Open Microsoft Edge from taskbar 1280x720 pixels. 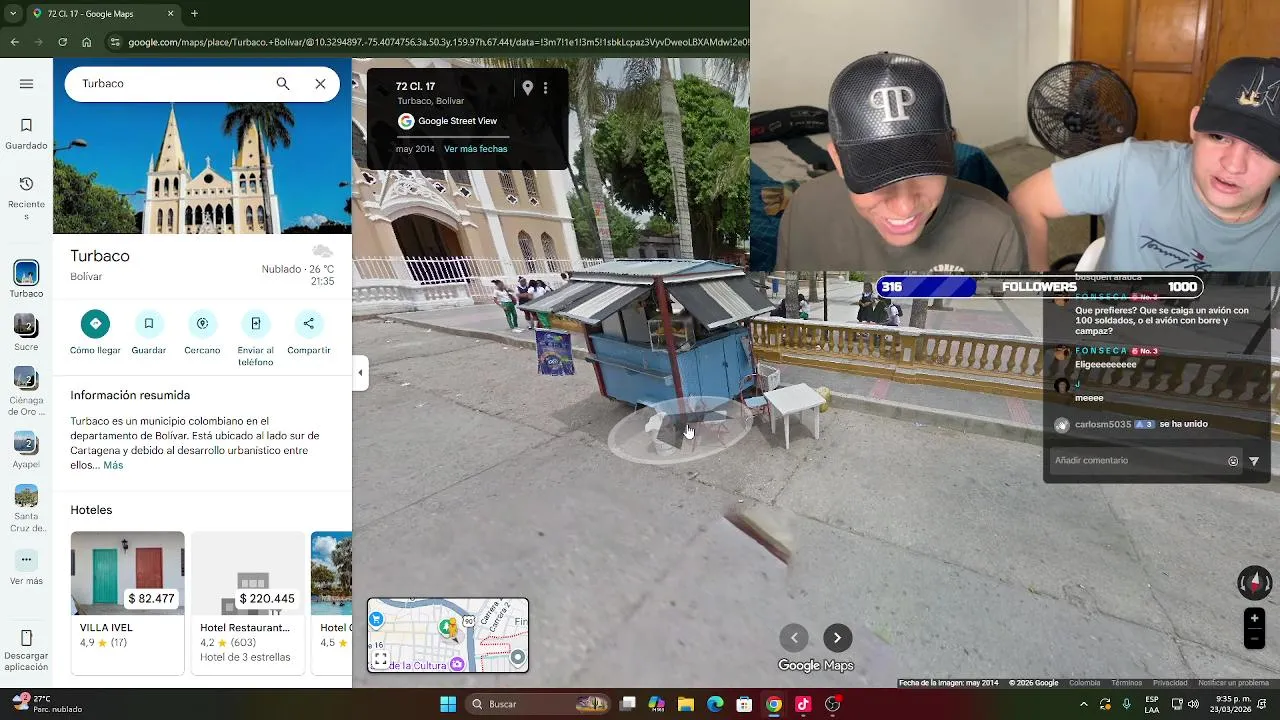(x=715, y=704)
